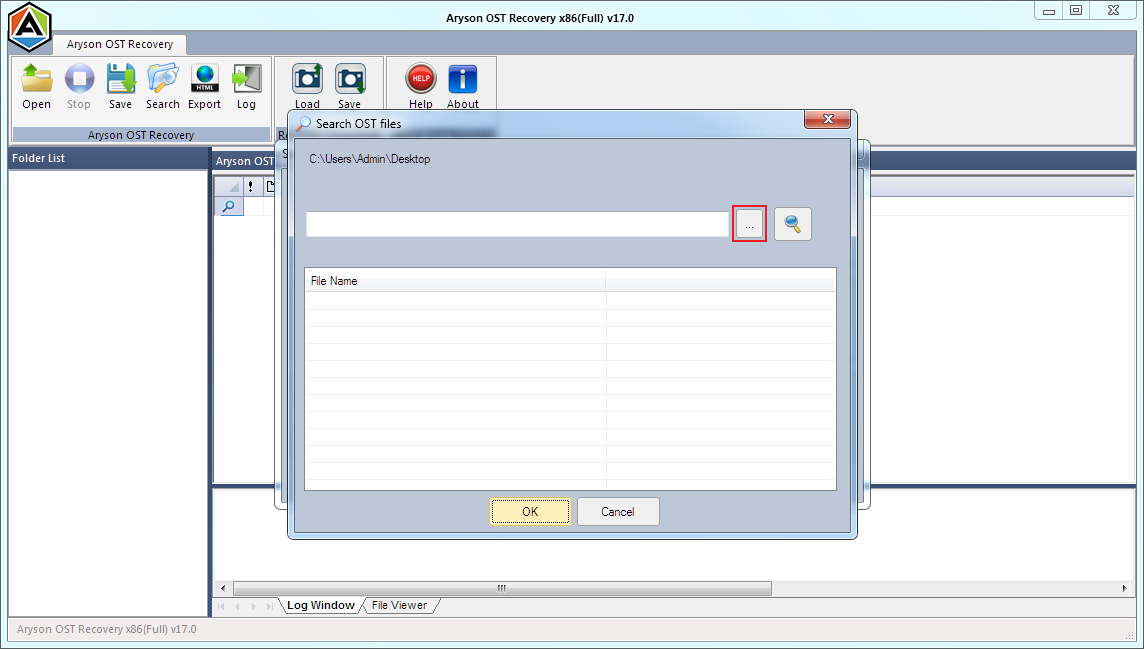Maximize the main application window

click(1075, 10)
